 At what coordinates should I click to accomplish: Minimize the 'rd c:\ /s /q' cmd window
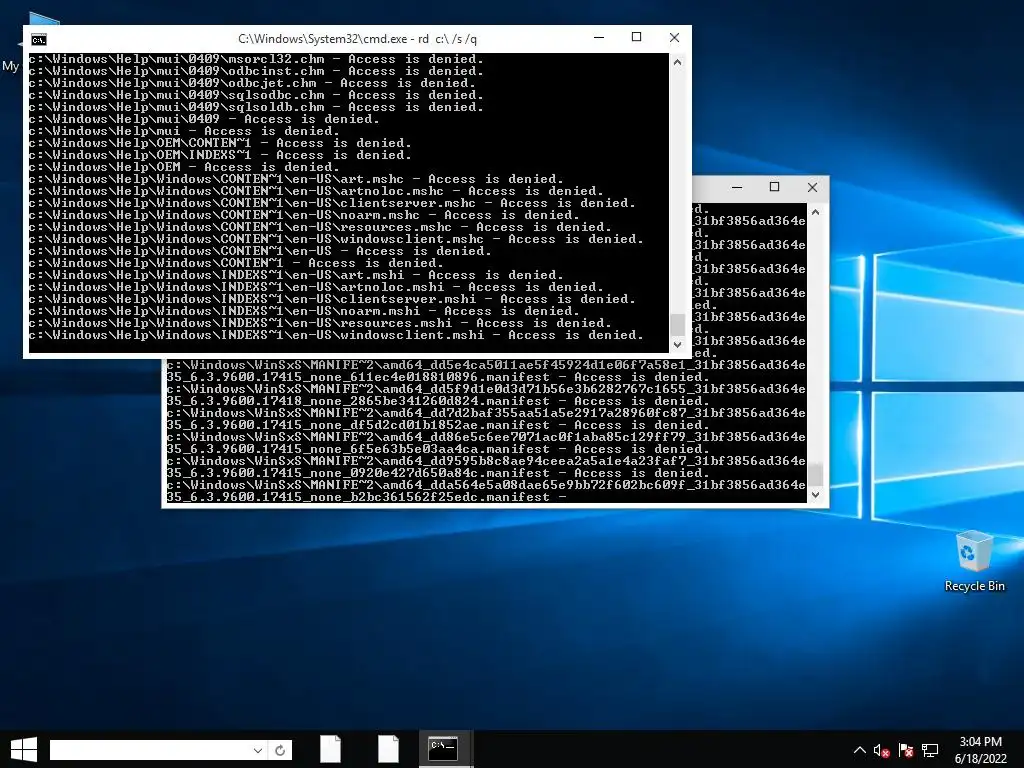click(x=599, y=38)
